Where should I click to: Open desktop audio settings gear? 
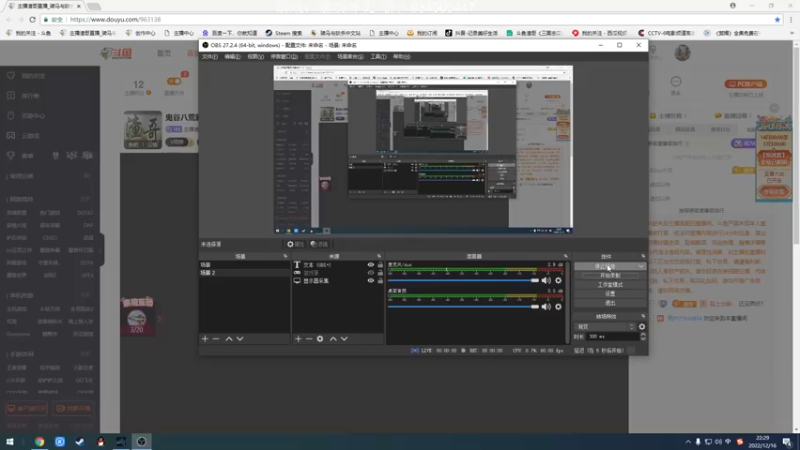(x=558, y=307)
